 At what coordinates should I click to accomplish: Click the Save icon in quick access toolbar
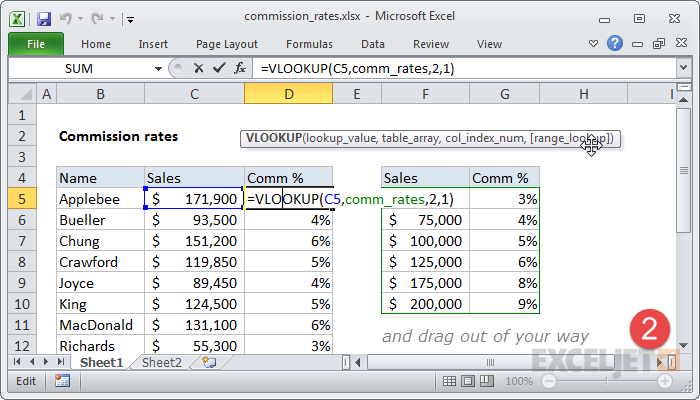pyautogui.click(x=44, y=19)
